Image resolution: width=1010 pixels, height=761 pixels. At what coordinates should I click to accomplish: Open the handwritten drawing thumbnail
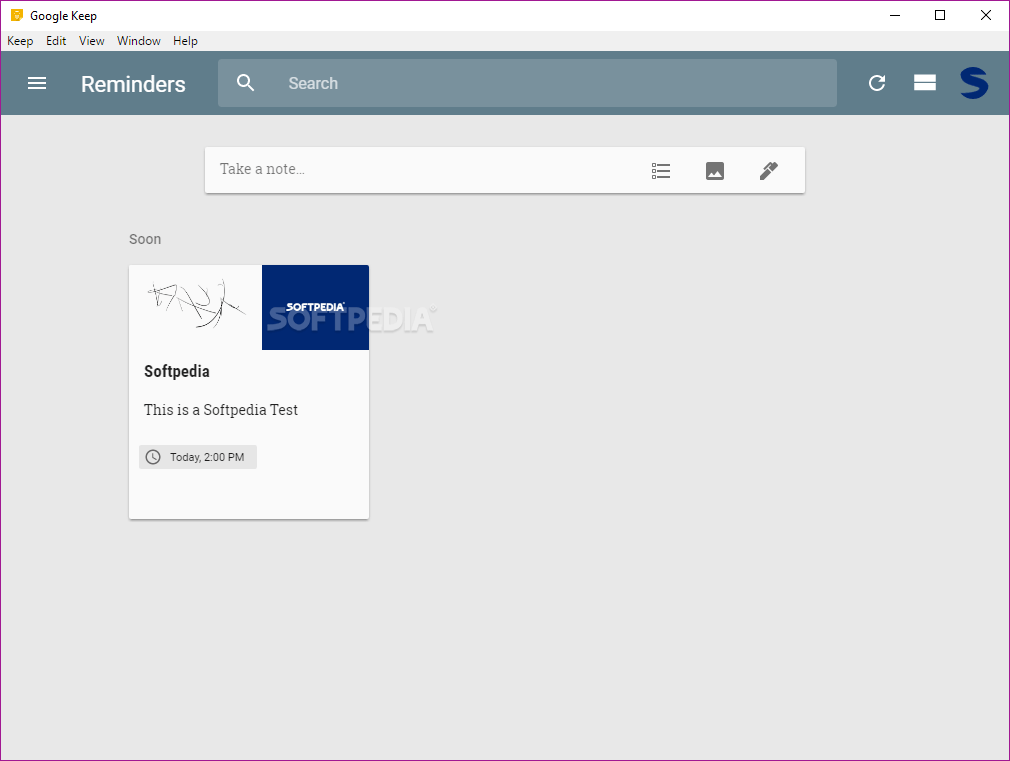coord(195,307)
